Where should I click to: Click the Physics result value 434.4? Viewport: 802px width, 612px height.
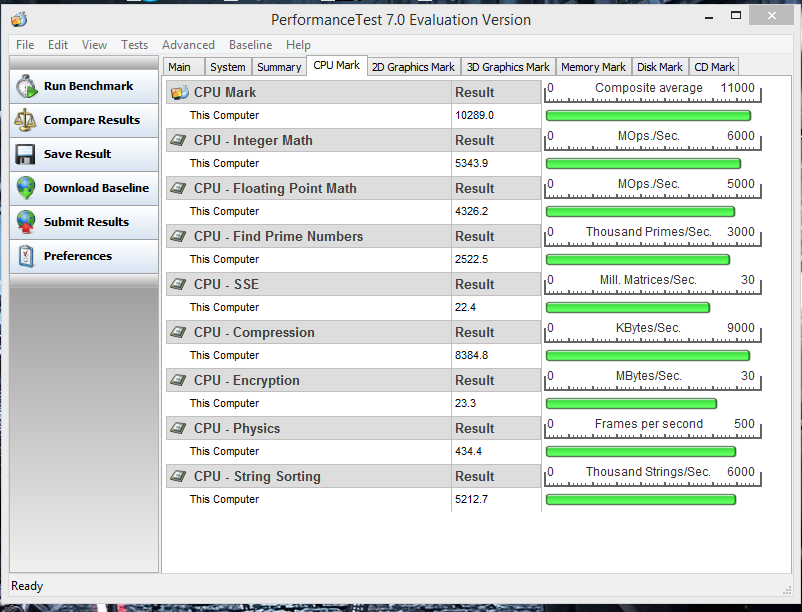coord(468,451)
